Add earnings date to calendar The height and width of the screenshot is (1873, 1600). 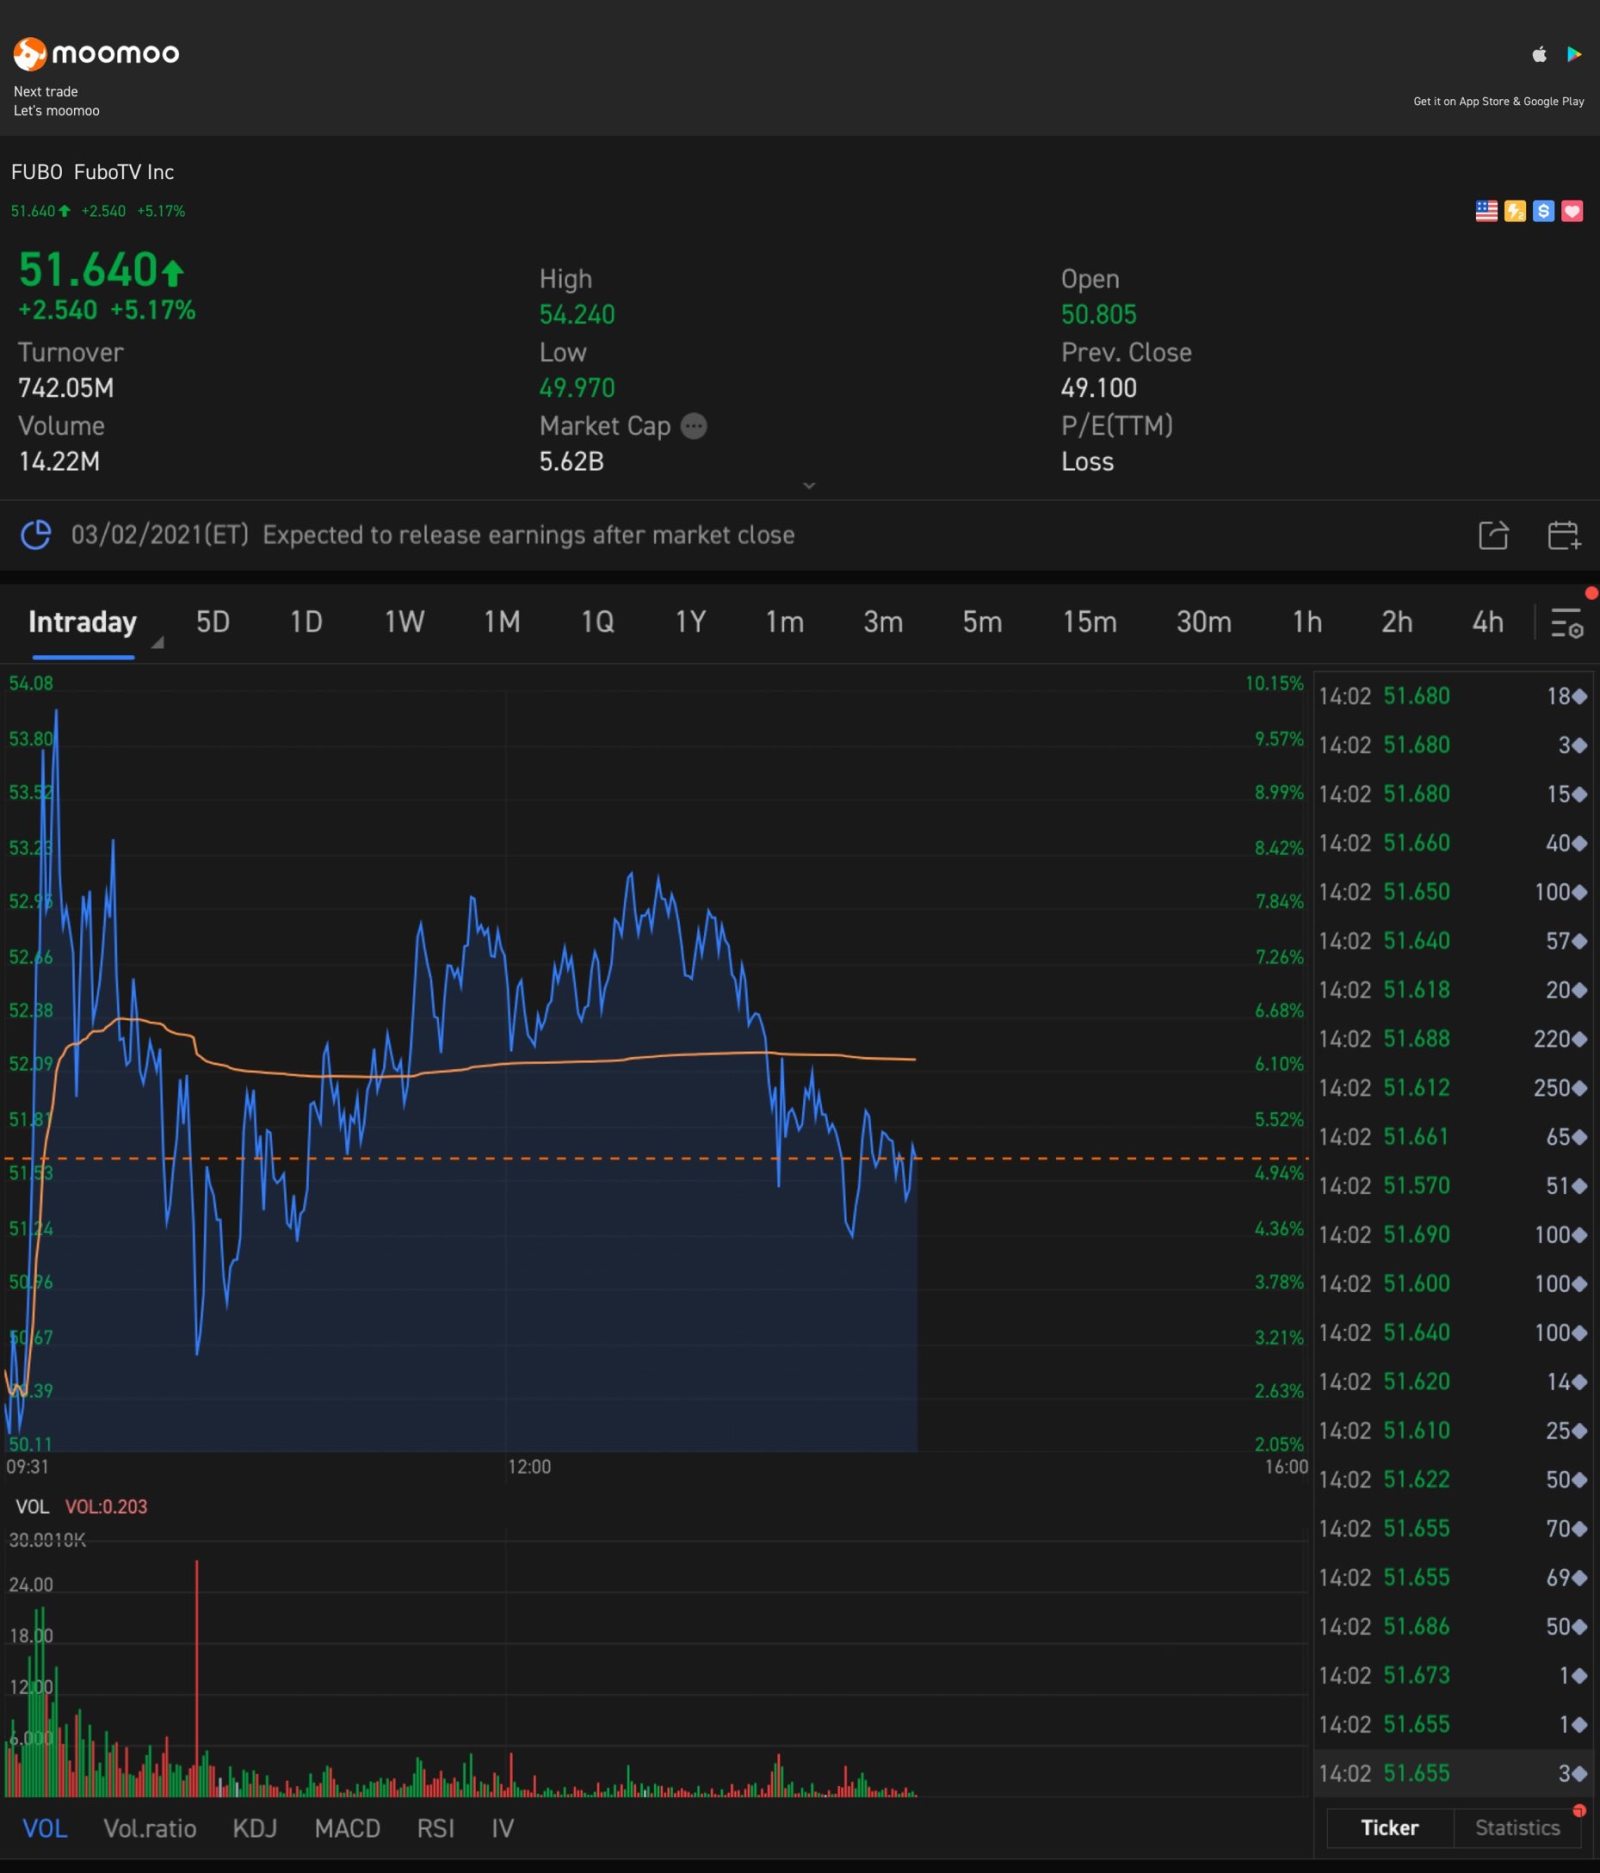tap(1564, 535)
